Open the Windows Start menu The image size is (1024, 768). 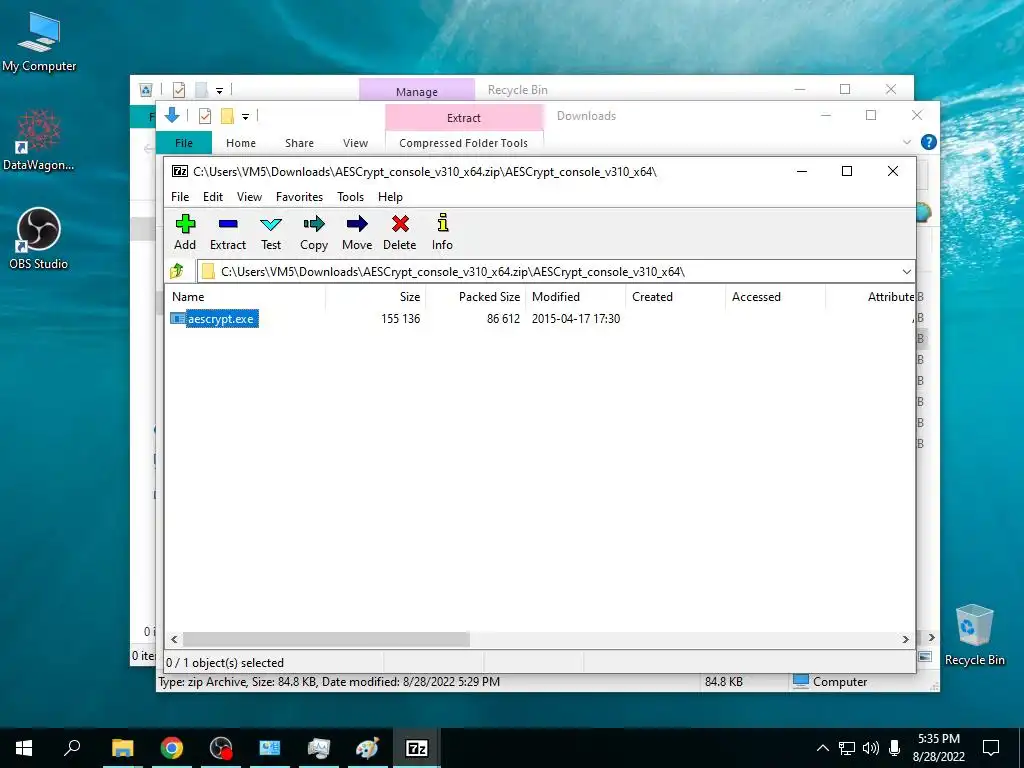pos(24,748)
